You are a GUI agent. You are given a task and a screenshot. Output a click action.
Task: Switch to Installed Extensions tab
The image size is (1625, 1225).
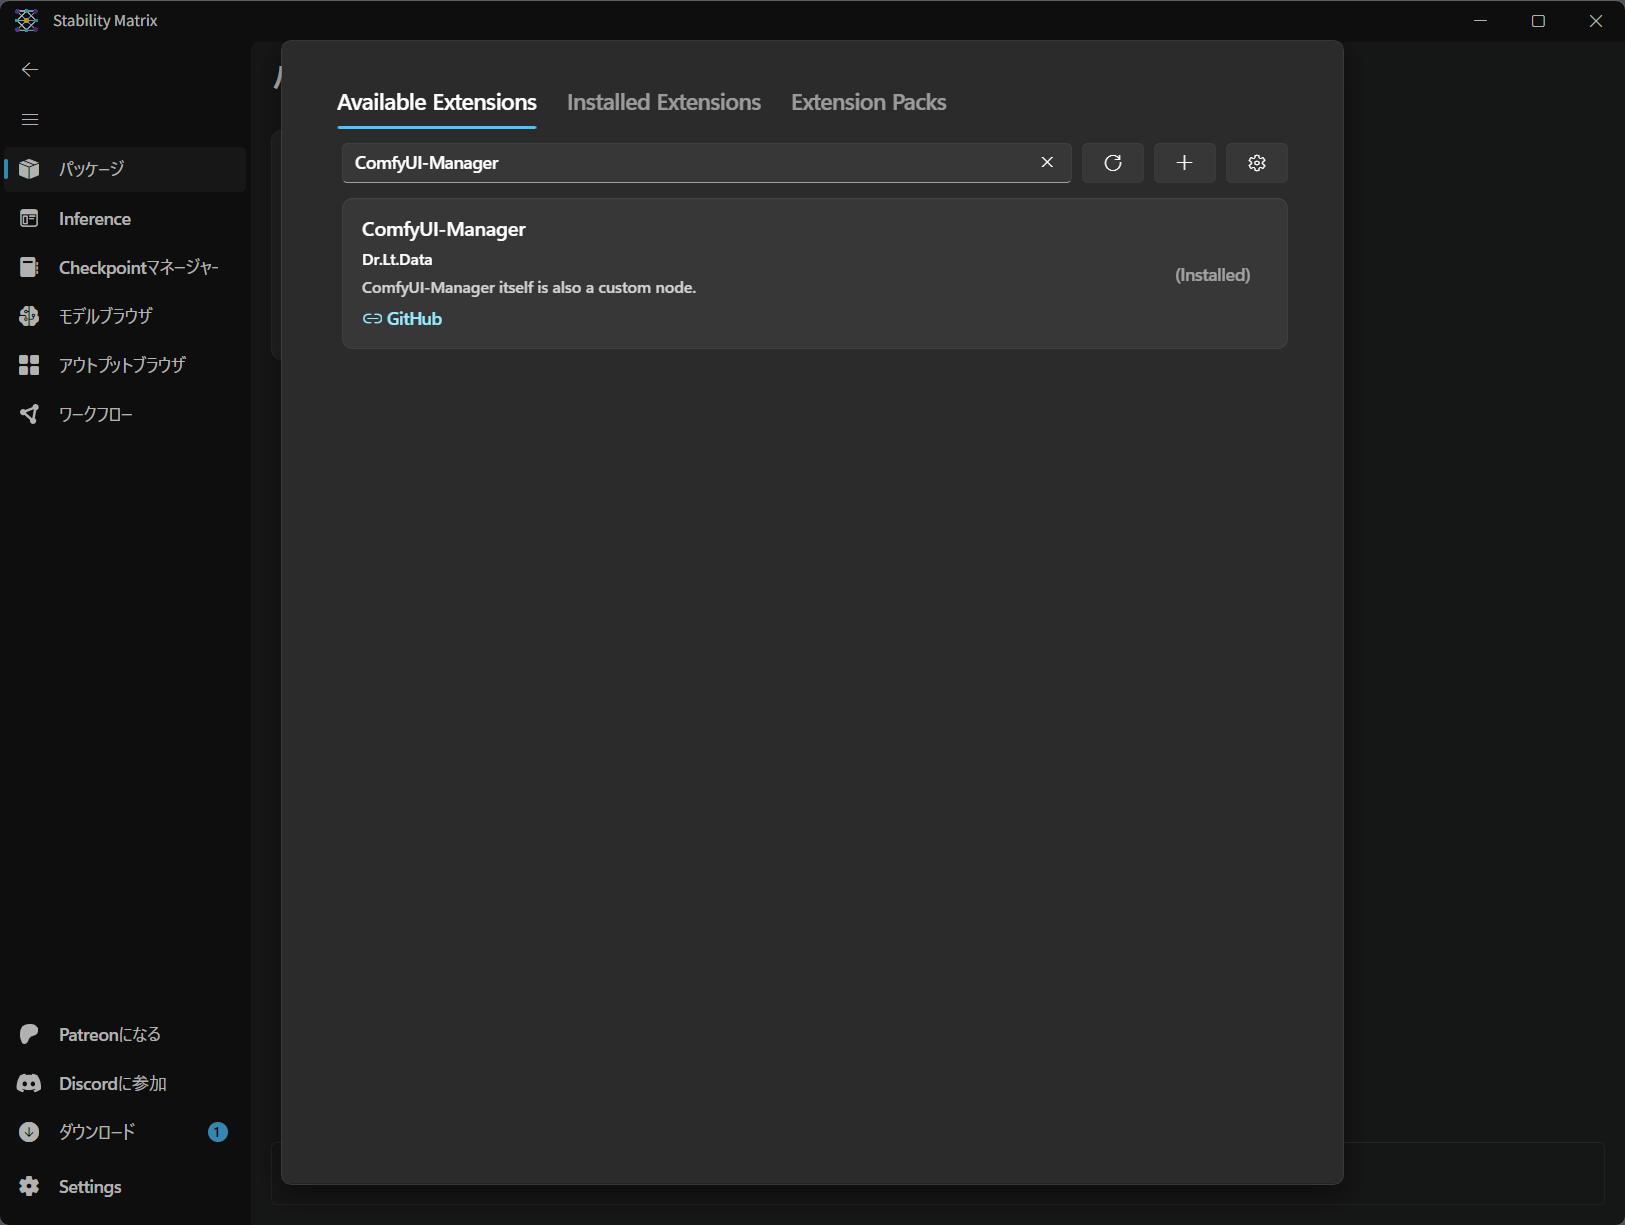point(663,102)
